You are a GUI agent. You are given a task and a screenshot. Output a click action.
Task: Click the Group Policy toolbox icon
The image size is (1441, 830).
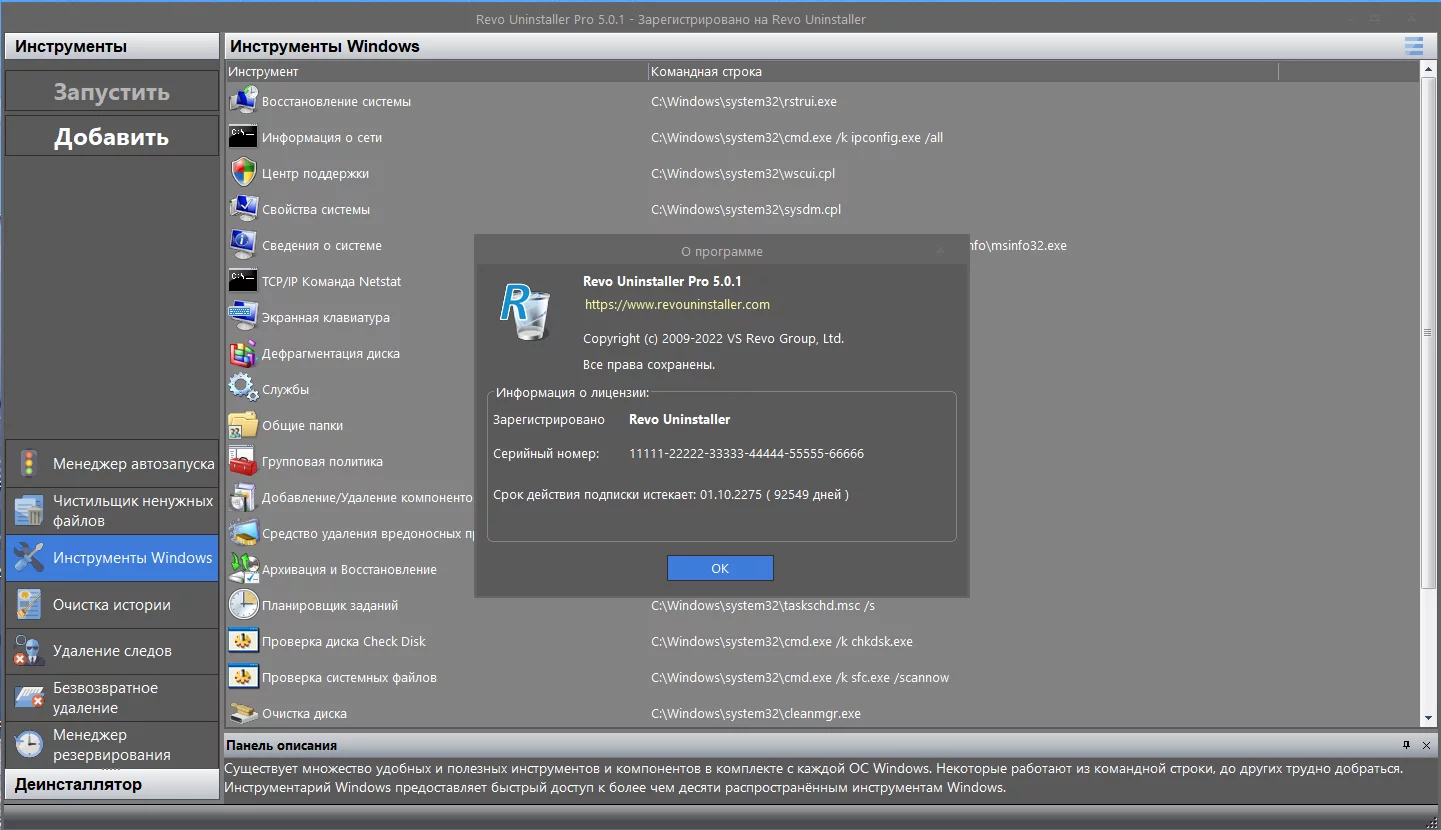(243, 461)
